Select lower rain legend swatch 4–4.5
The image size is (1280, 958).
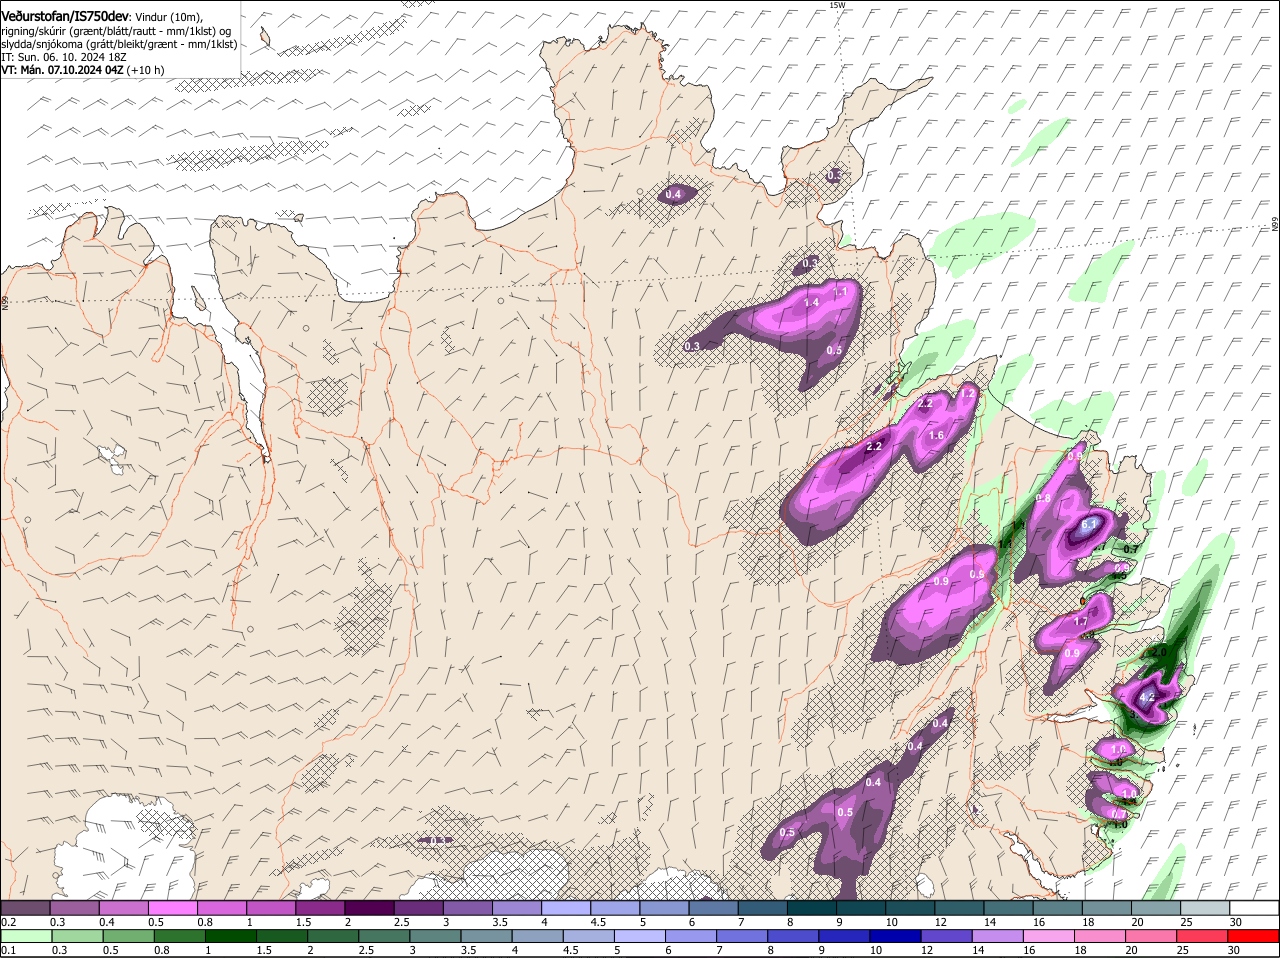click(x=536, y=936)
